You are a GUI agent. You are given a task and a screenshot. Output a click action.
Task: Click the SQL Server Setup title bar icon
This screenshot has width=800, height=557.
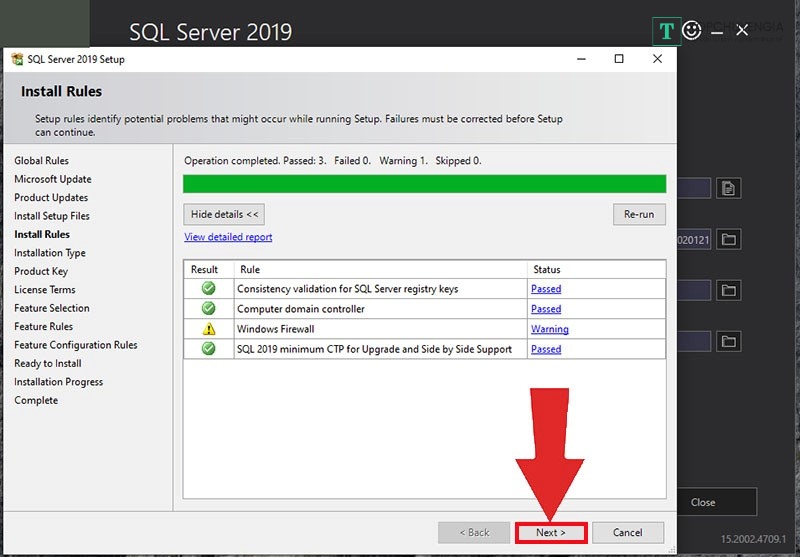16,59
